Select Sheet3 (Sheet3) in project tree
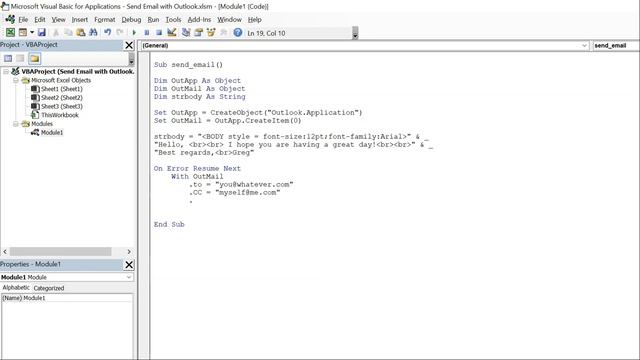640x360 pixels. (x=61, y=106)
